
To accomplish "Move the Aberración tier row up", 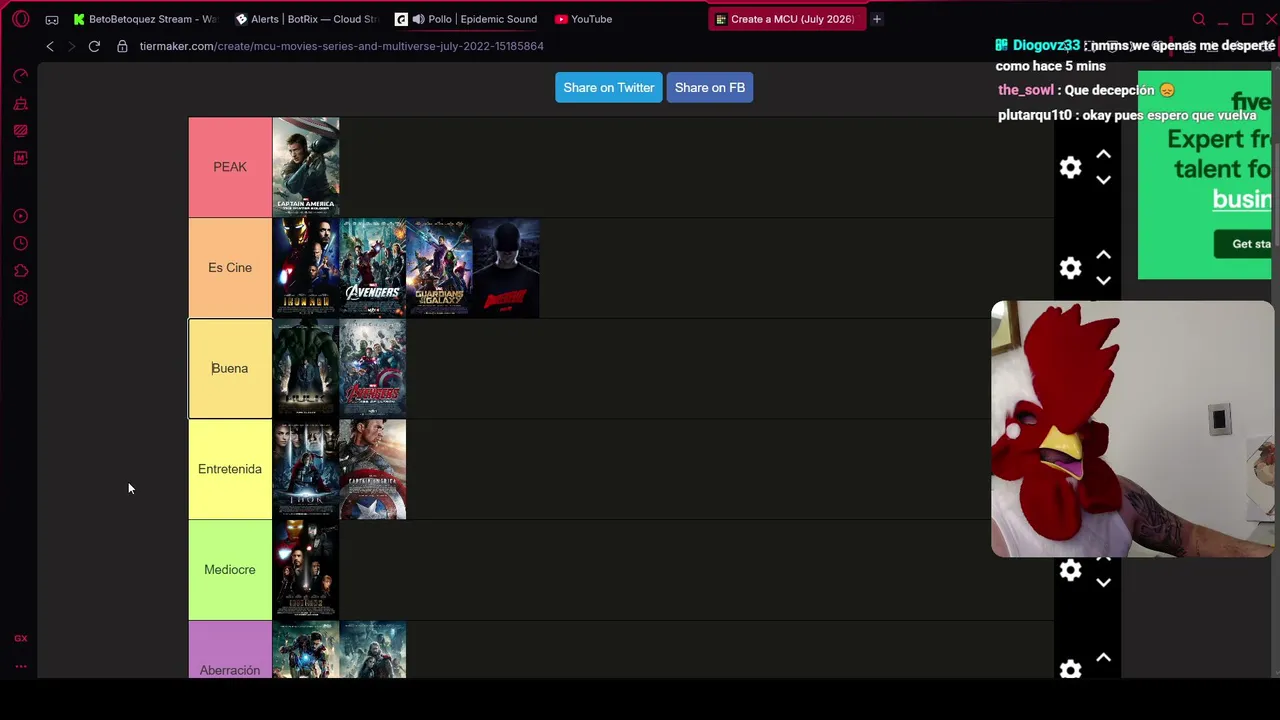I will click(x=1103, y=657).
